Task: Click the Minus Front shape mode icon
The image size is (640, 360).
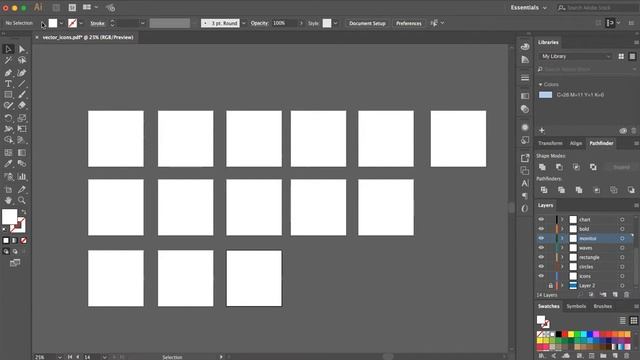Action: (559, 167)
